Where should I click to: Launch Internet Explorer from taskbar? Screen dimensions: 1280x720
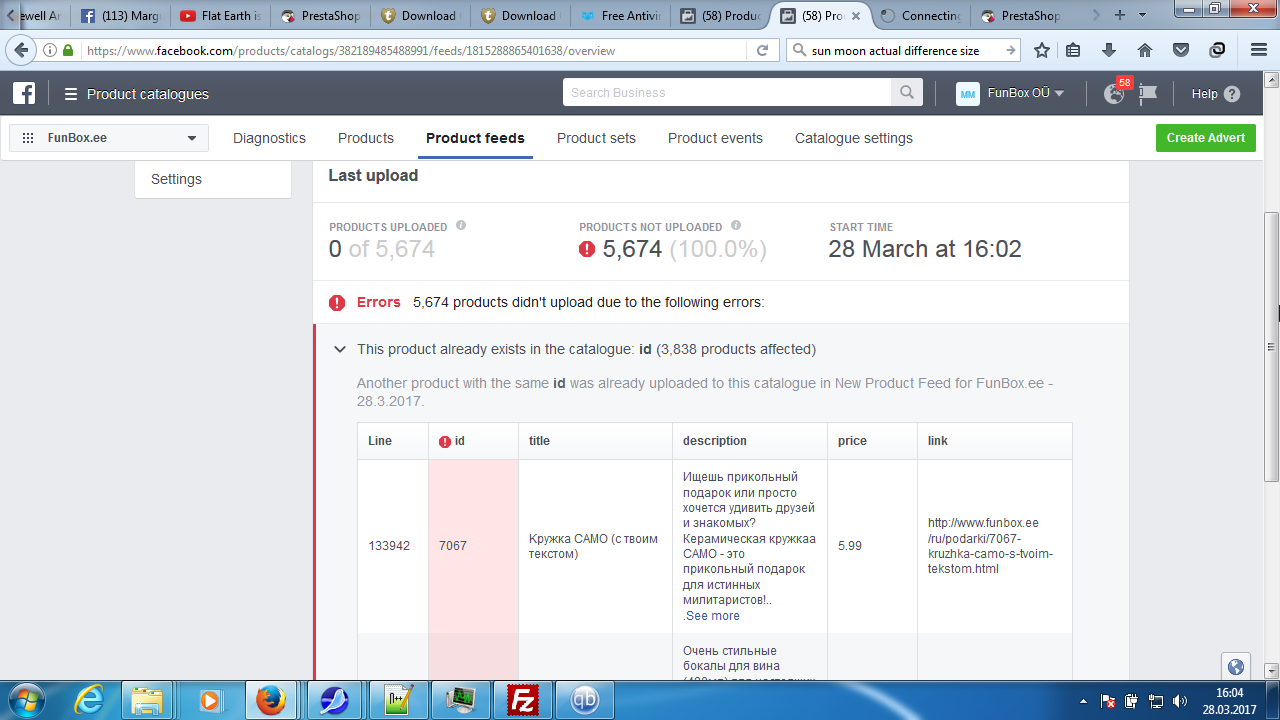pyautogui.click(x=89, y=699)
